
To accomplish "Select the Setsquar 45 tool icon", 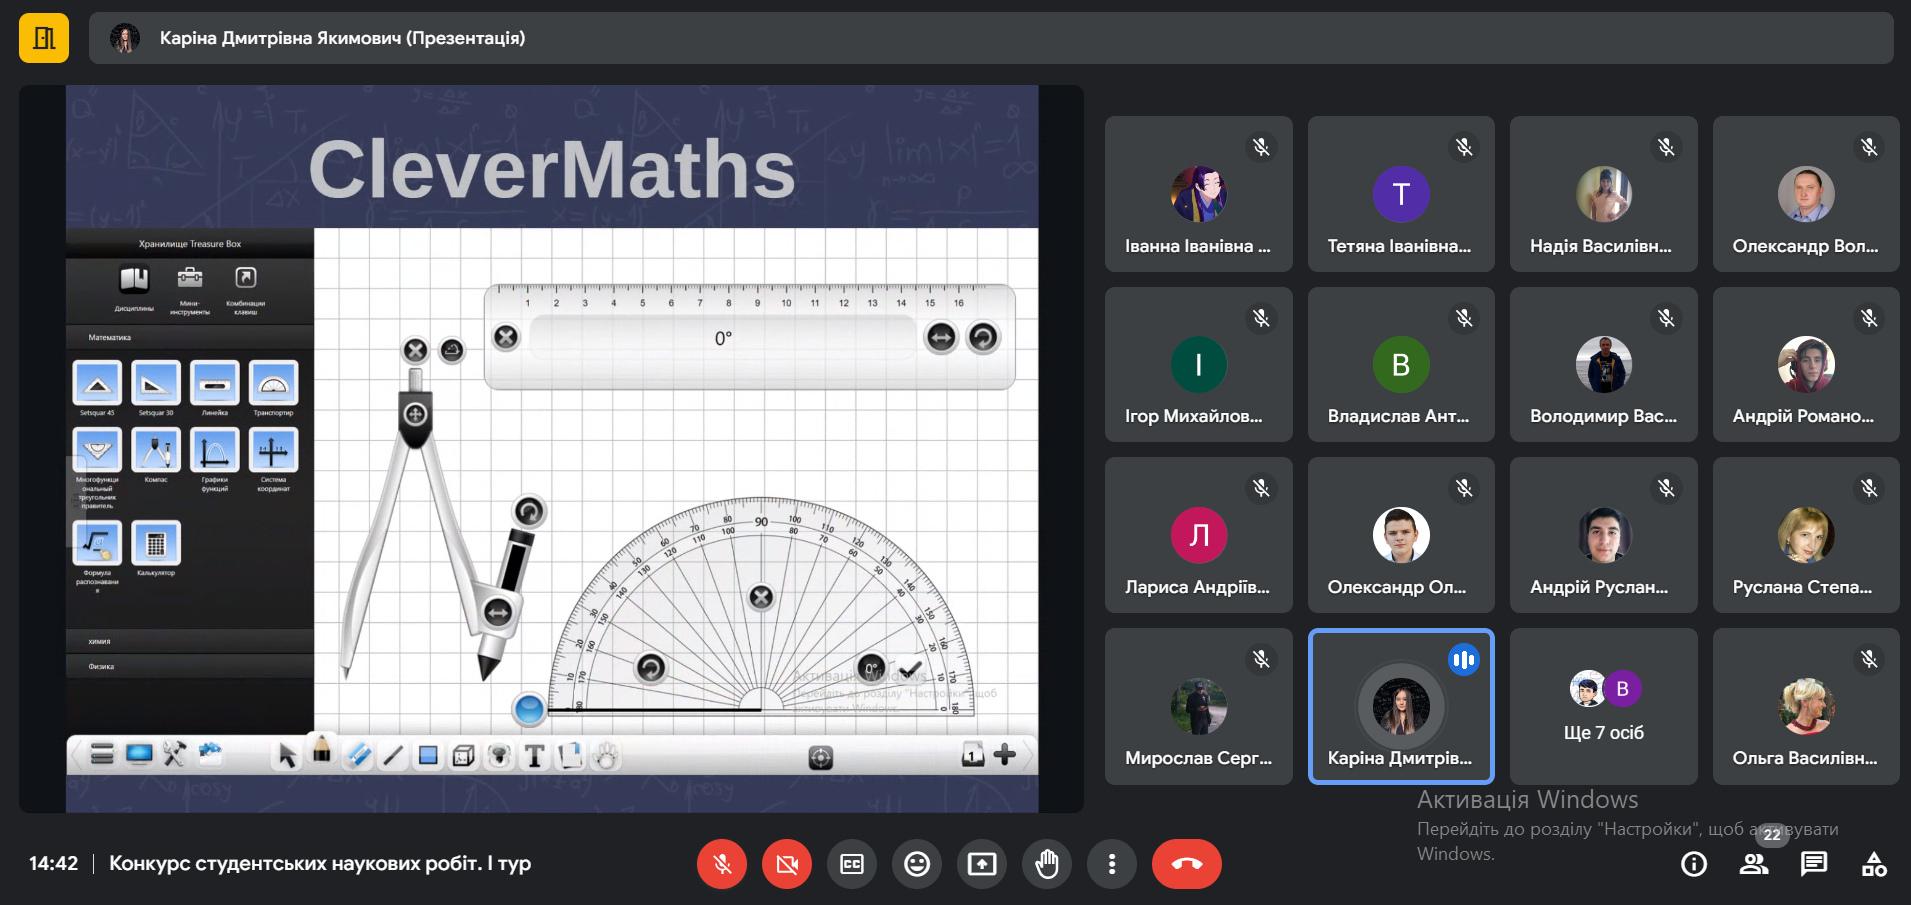I will (x=97, y=383).
